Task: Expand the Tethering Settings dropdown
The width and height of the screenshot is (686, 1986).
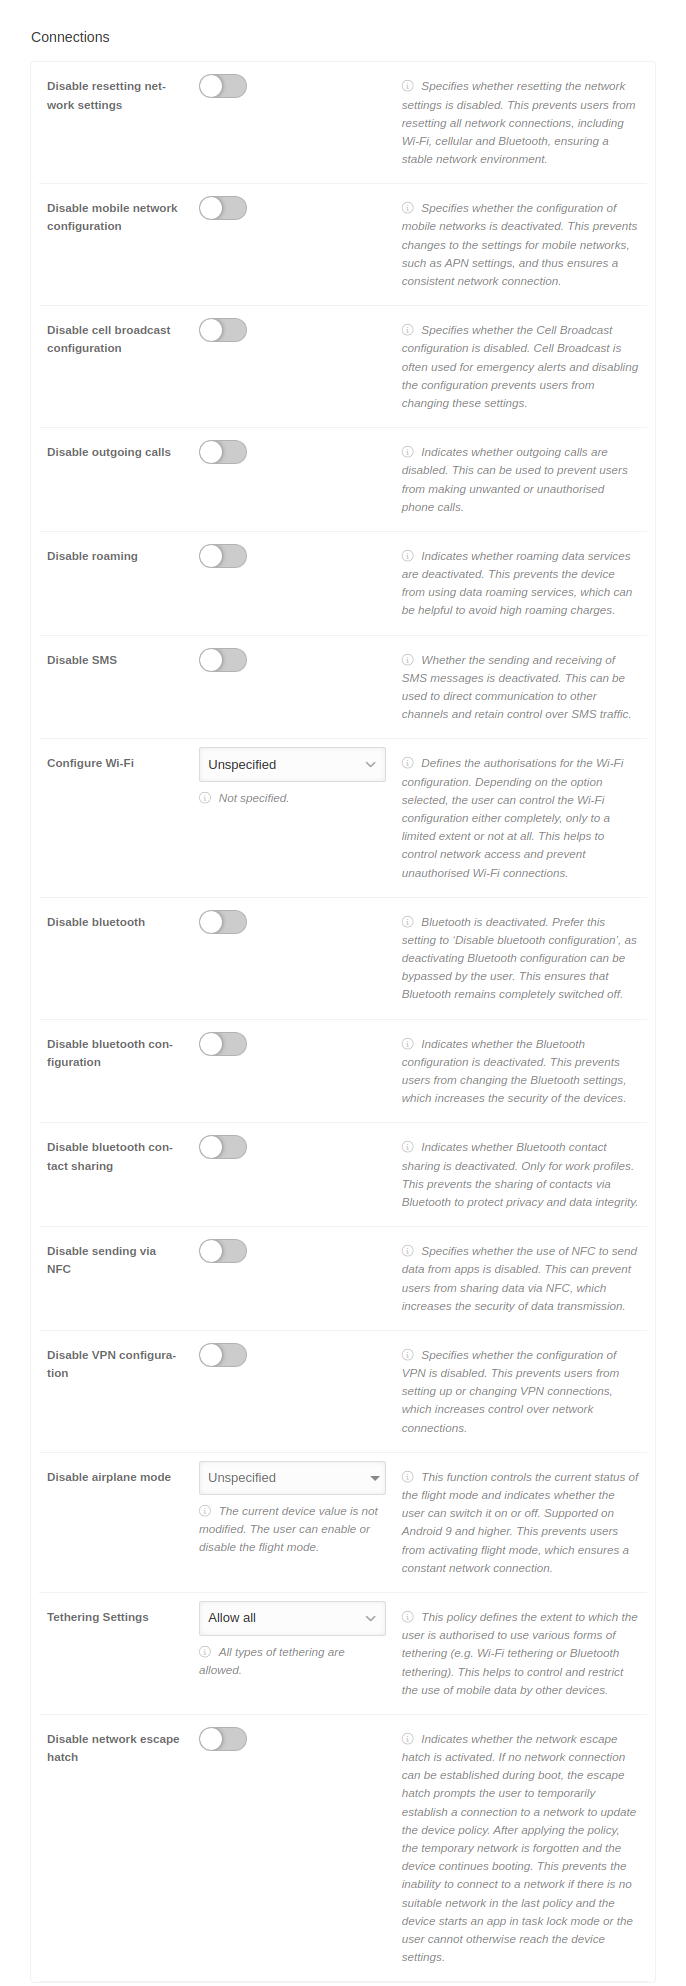Action: click(x=292, y=1618)
